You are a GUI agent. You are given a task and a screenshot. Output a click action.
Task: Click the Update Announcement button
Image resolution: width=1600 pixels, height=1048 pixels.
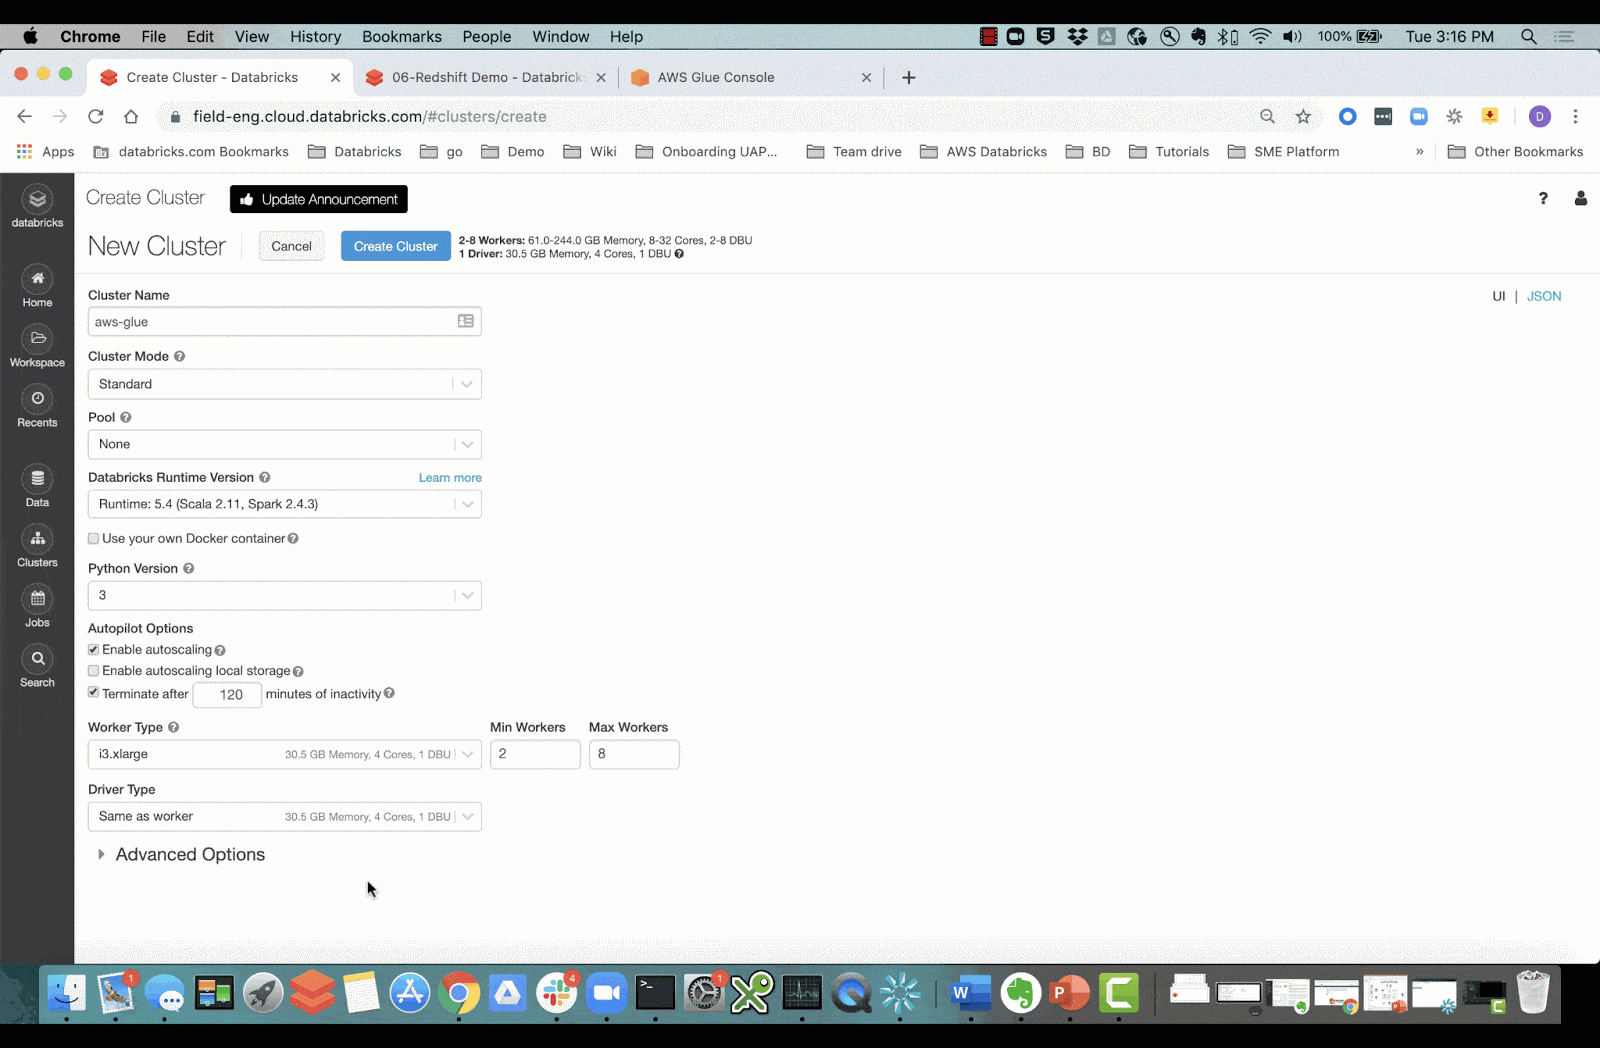[x=319, y=199]
